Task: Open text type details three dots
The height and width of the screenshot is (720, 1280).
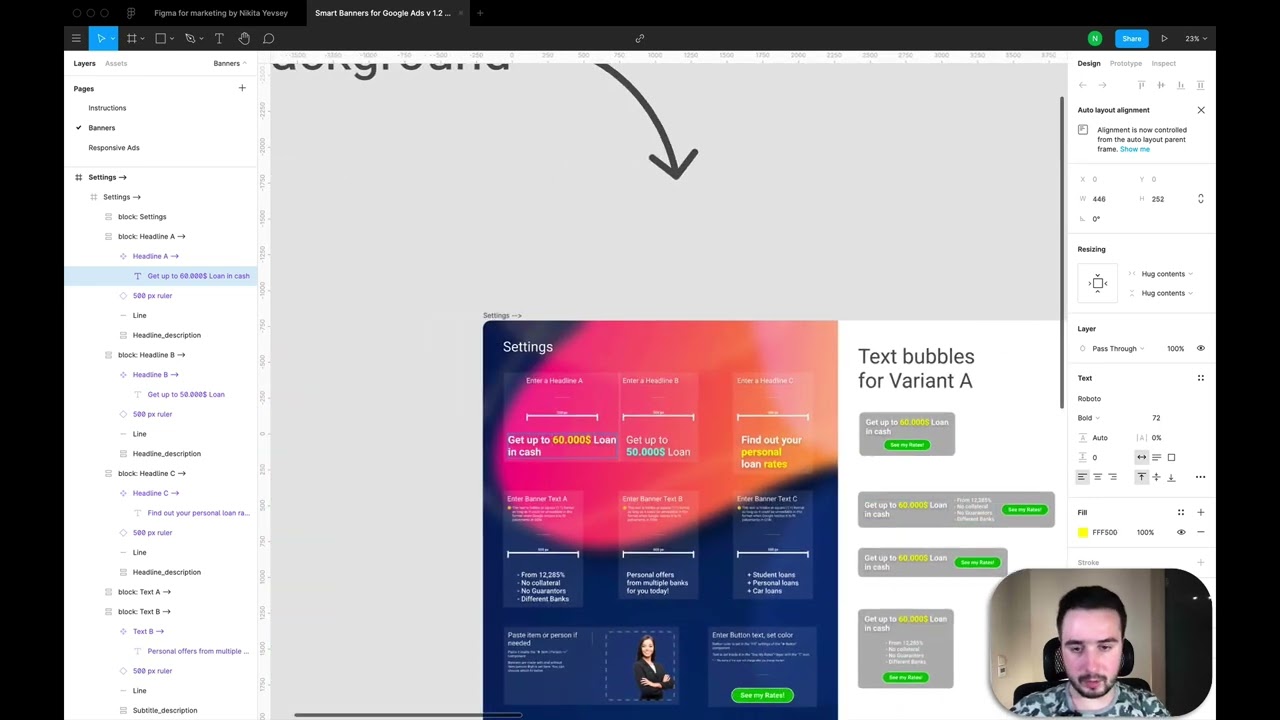Action: tap(1201, 477)
